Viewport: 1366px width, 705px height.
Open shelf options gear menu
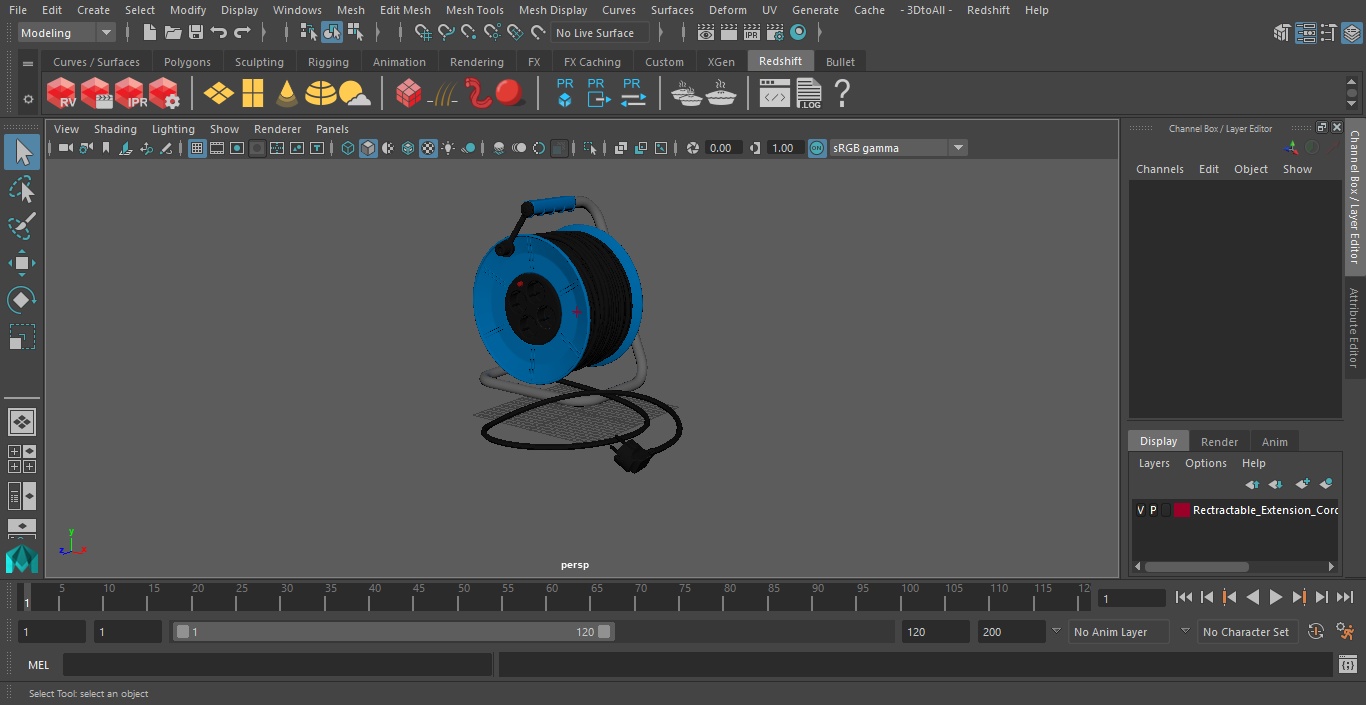click(x=28, y=99)
